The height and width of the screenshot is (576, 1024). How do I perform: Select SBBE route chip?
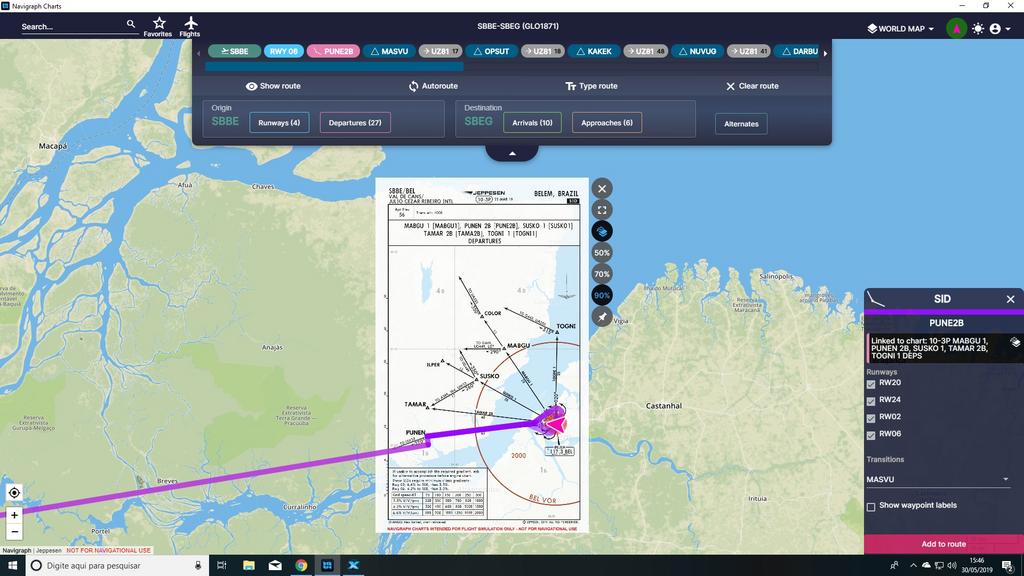click(x=234, y=51)
